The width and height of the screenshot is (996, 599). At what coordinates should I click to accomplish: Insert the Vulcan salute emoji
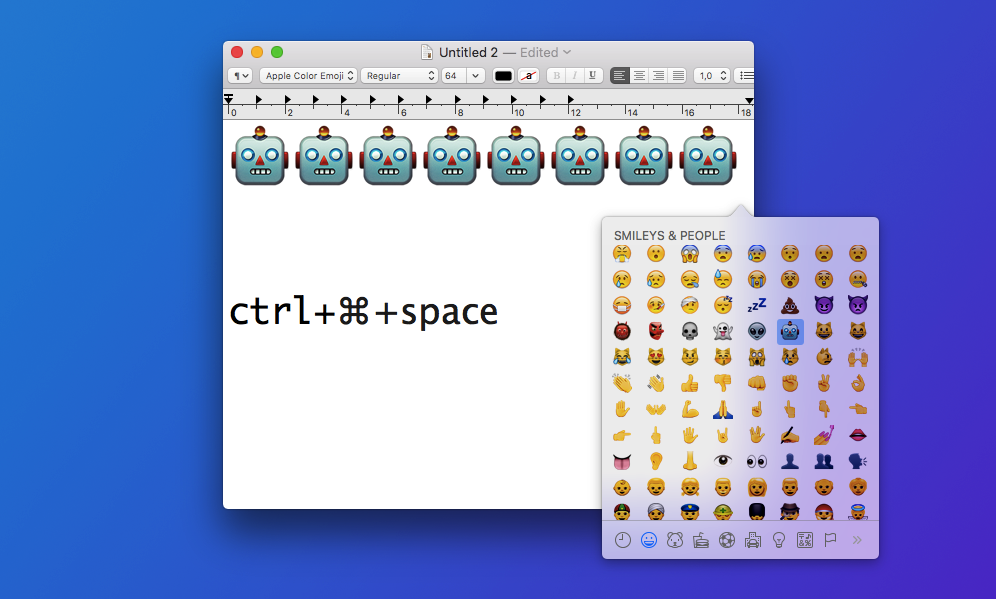[757, 436]
